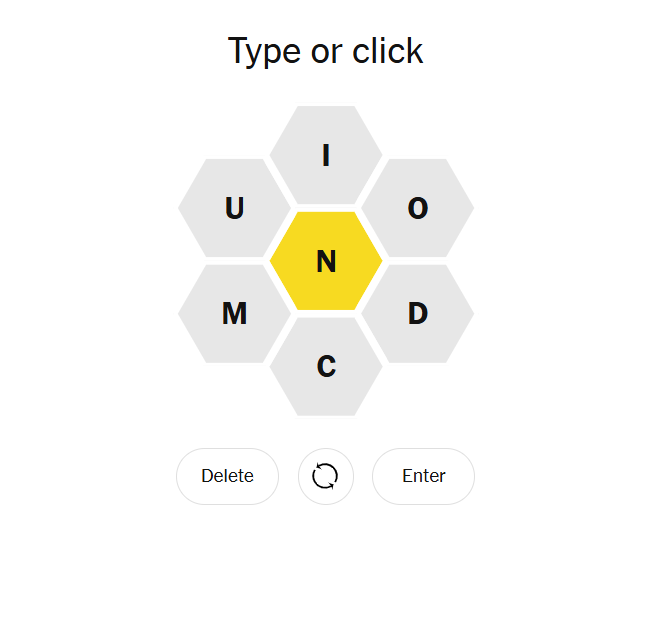Screen dimensions: 652x621
Task: Add the top hexagon letter I
Action: 326,155
